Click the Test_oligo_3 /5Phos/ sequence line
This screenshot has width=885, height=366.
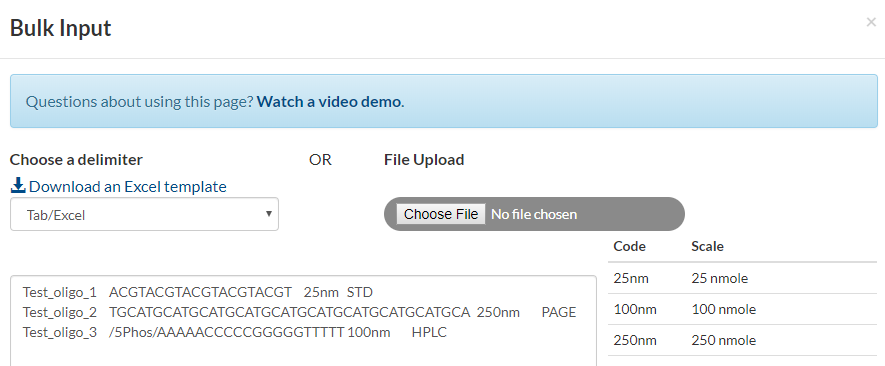(x=234, y=333)
